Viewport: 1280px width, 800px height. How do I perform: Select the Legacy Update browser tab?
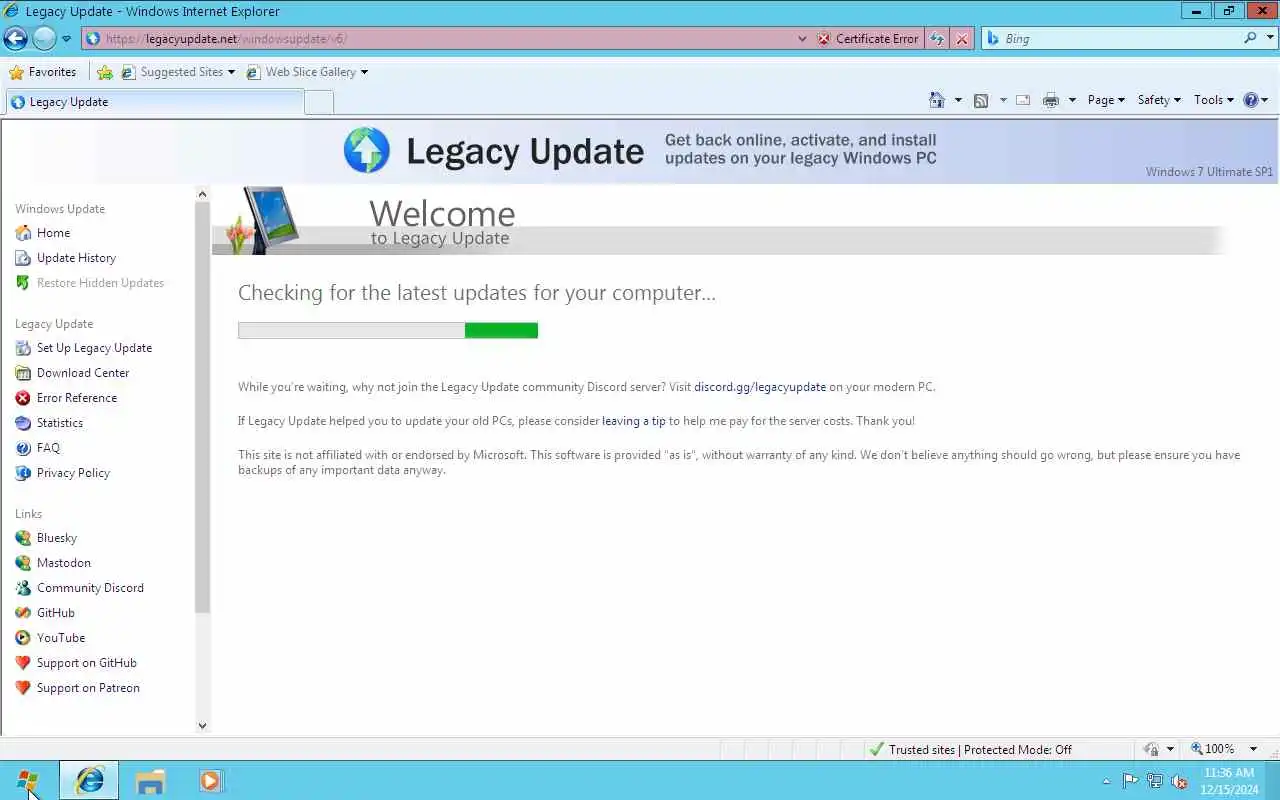[x=154, y=102]
